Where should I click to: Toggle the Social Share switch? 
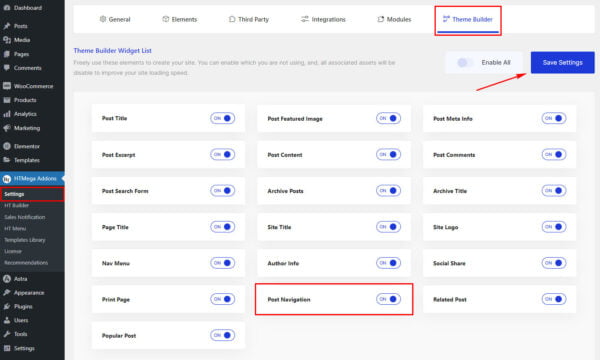click(554, 263)
